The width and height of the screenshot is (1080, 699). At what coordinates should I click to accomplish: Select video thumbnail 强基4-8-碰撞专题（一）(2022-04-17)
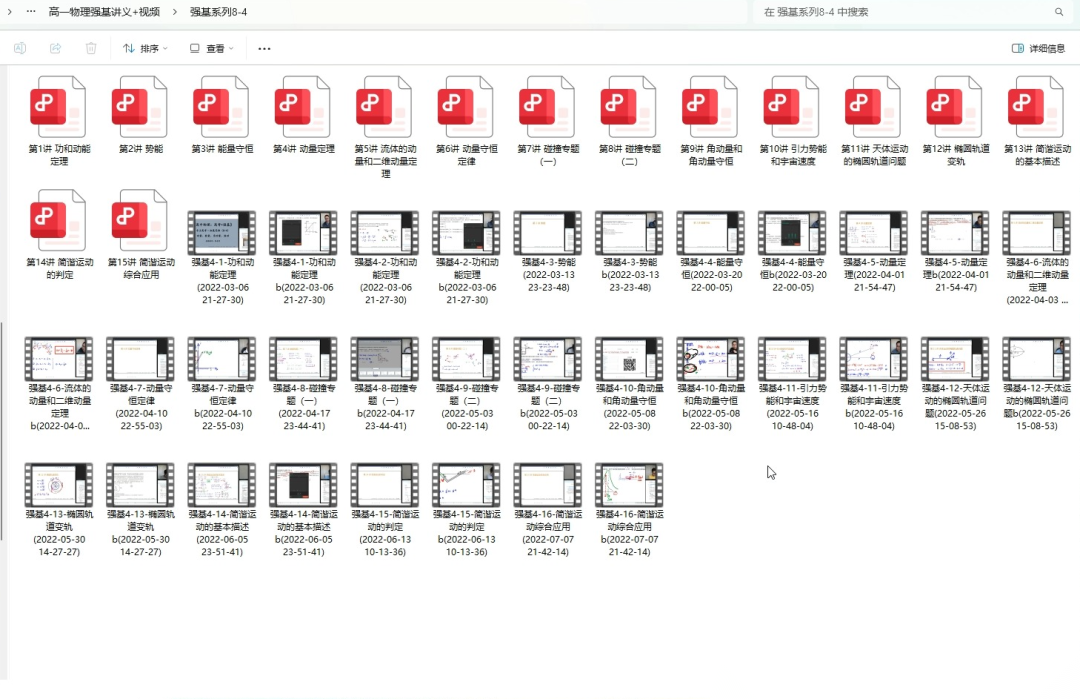coord(303,360)
